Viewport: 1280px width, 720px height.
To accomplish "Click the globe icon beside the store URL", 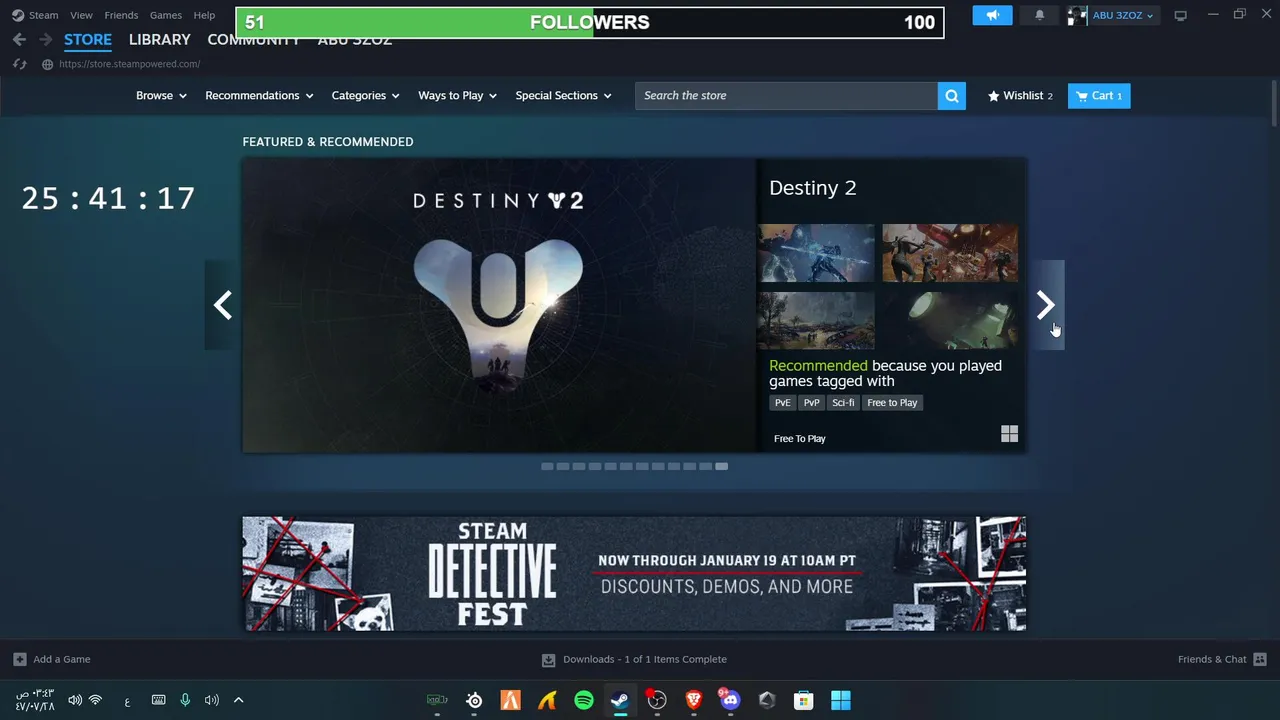I will tap(47, 64).
